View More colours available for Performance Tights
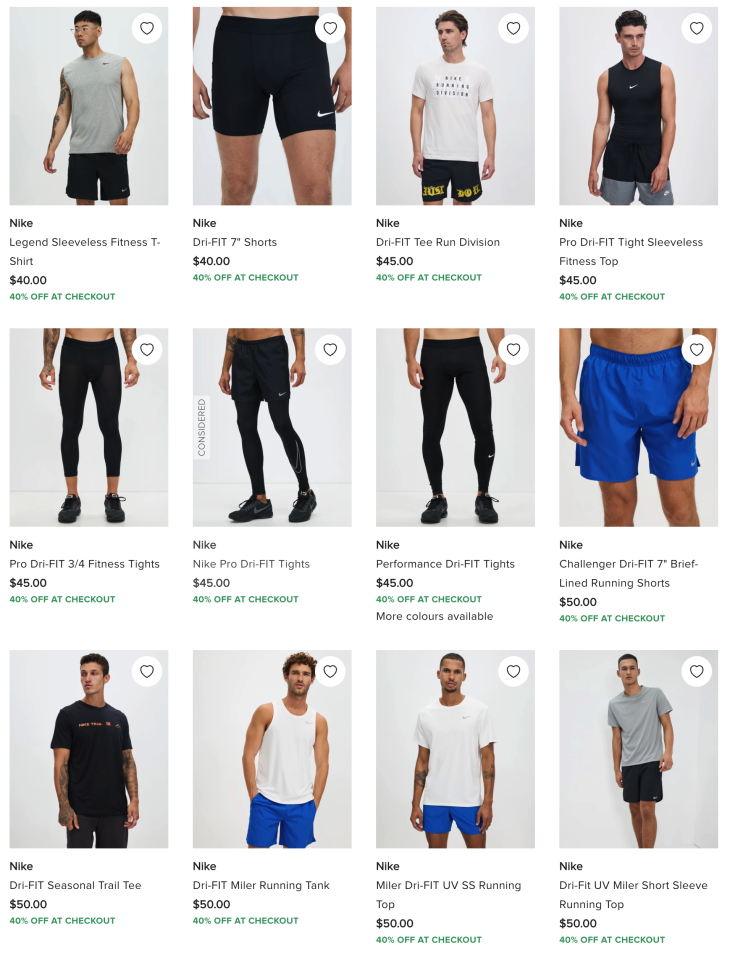The width and height of the screenshot is (743, 955). pyautogui.click(x=434, y=616)
